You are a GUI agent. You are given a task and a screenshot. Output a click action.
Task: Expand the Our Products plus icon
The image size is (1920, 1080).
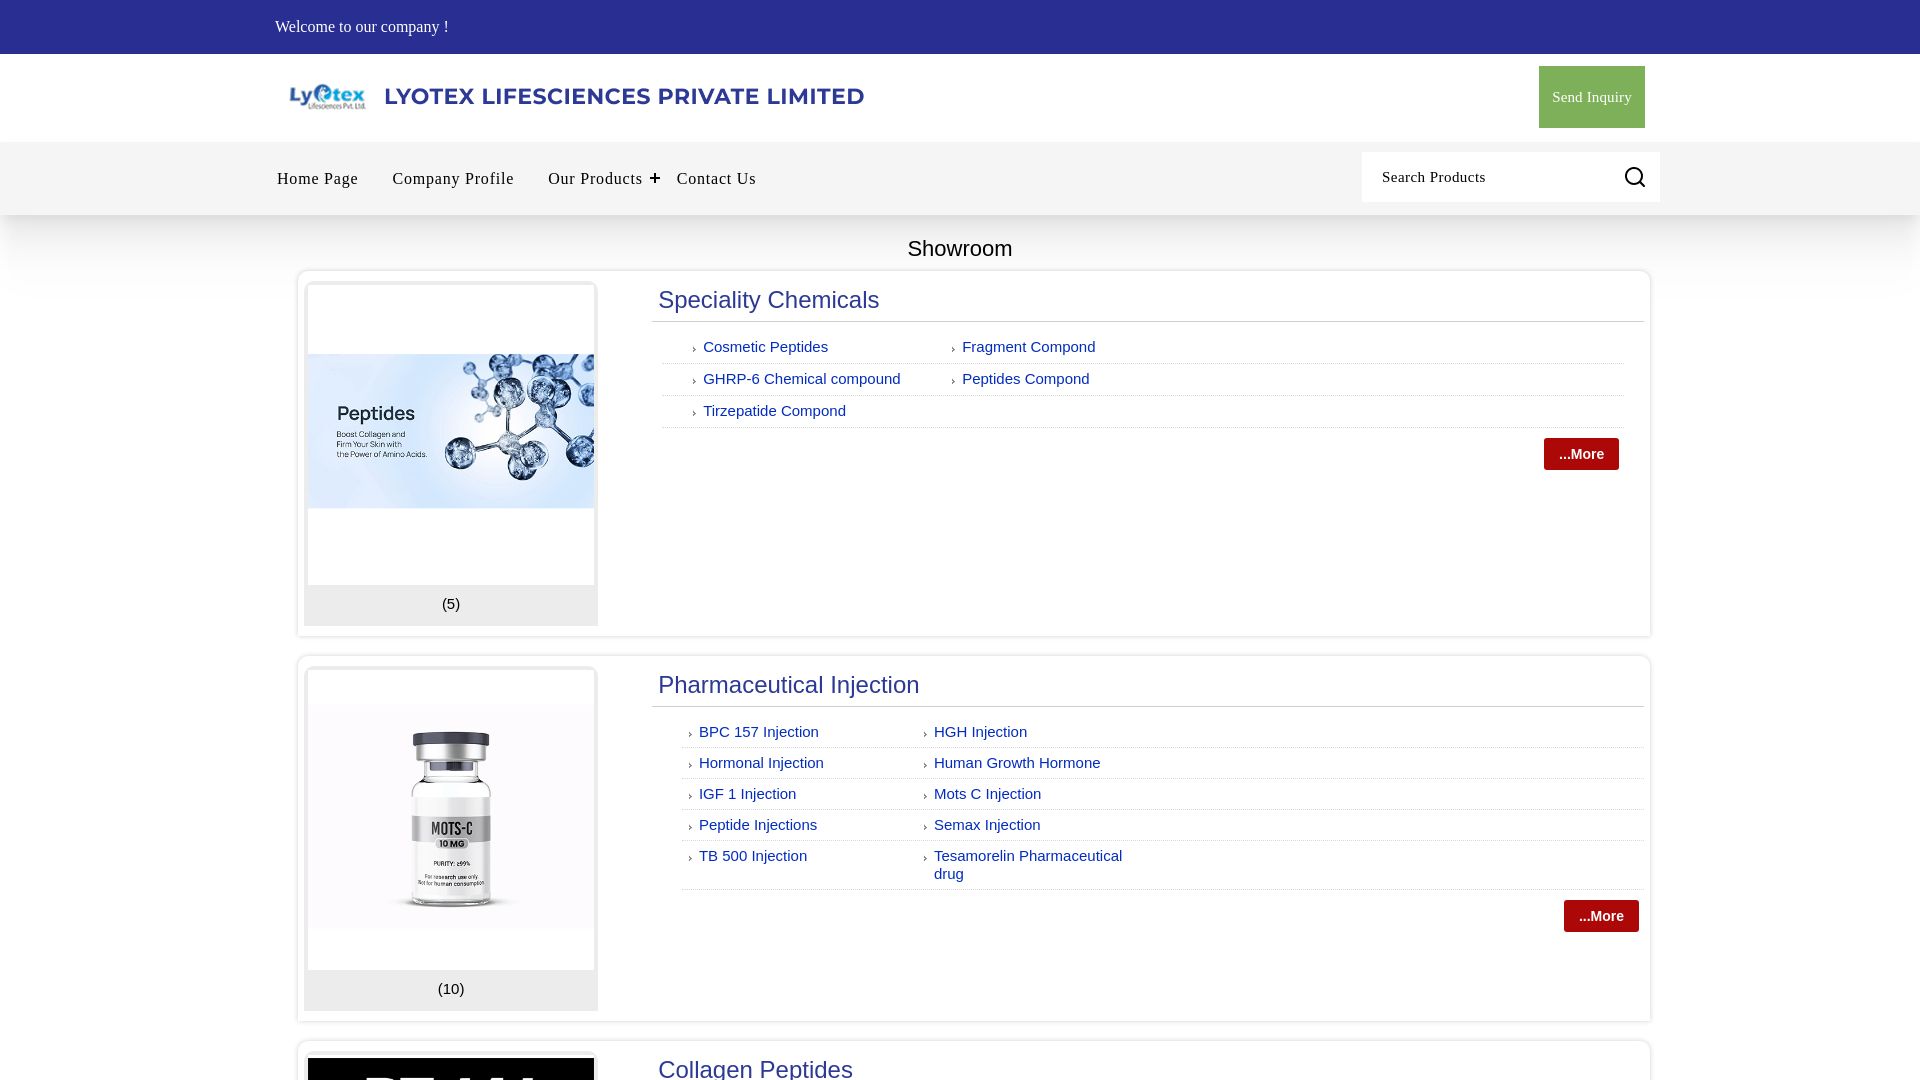coord(655,178)
